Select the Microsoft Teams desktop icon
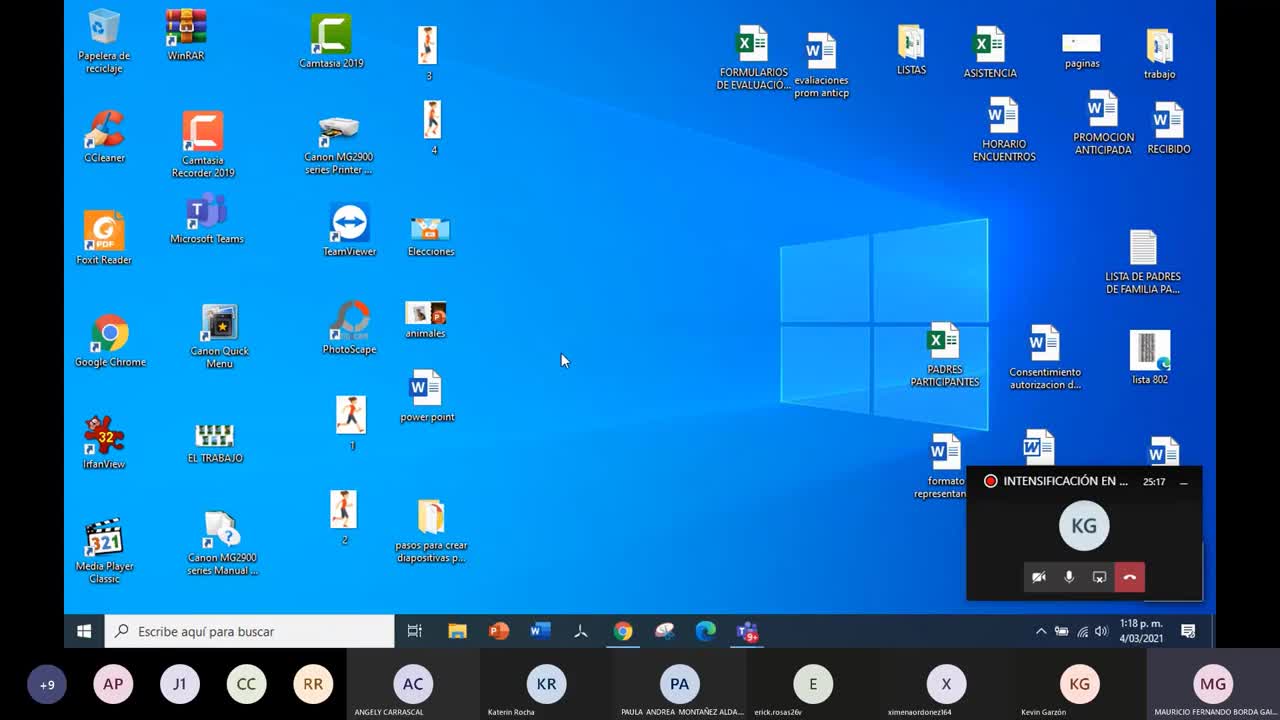The width and height of the screenshot is (1280, 720). coord(207,219)
